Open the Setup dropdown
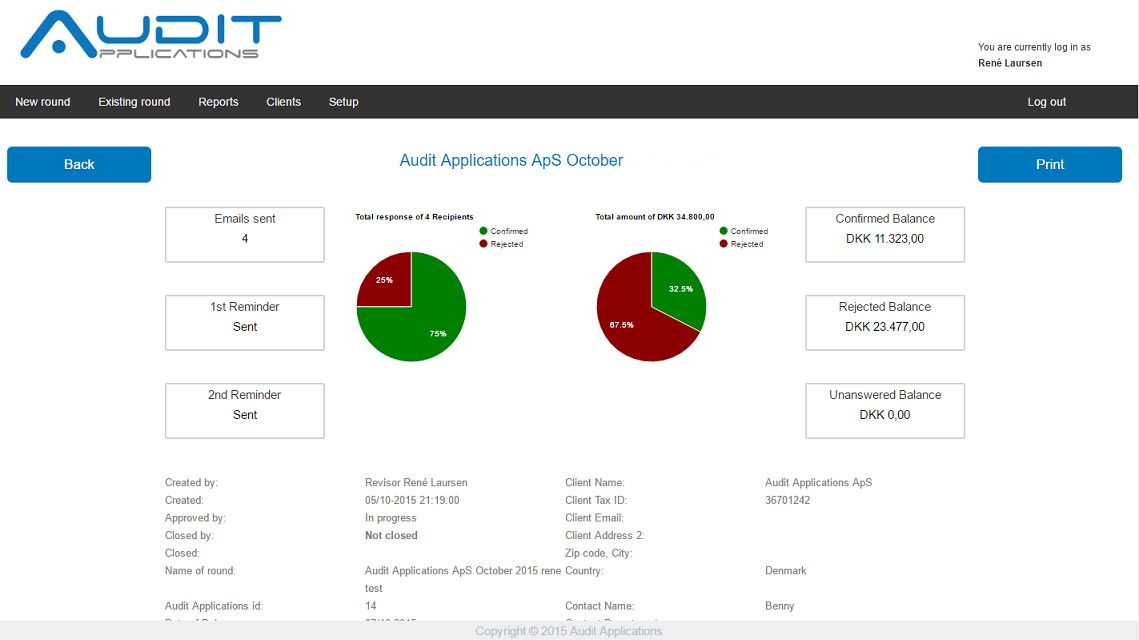Viewport: 1139px width, 640px height. [343, 101]
